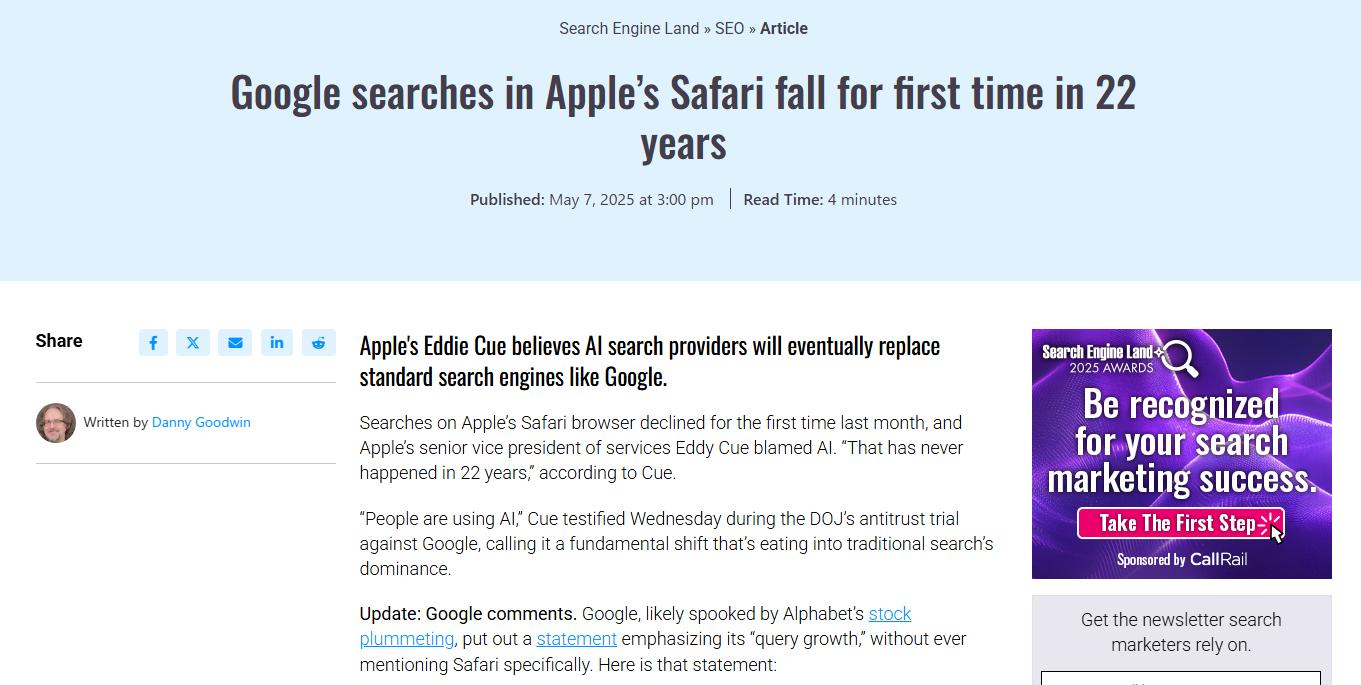Click the newsletter signup heading

click(1181, 632)
